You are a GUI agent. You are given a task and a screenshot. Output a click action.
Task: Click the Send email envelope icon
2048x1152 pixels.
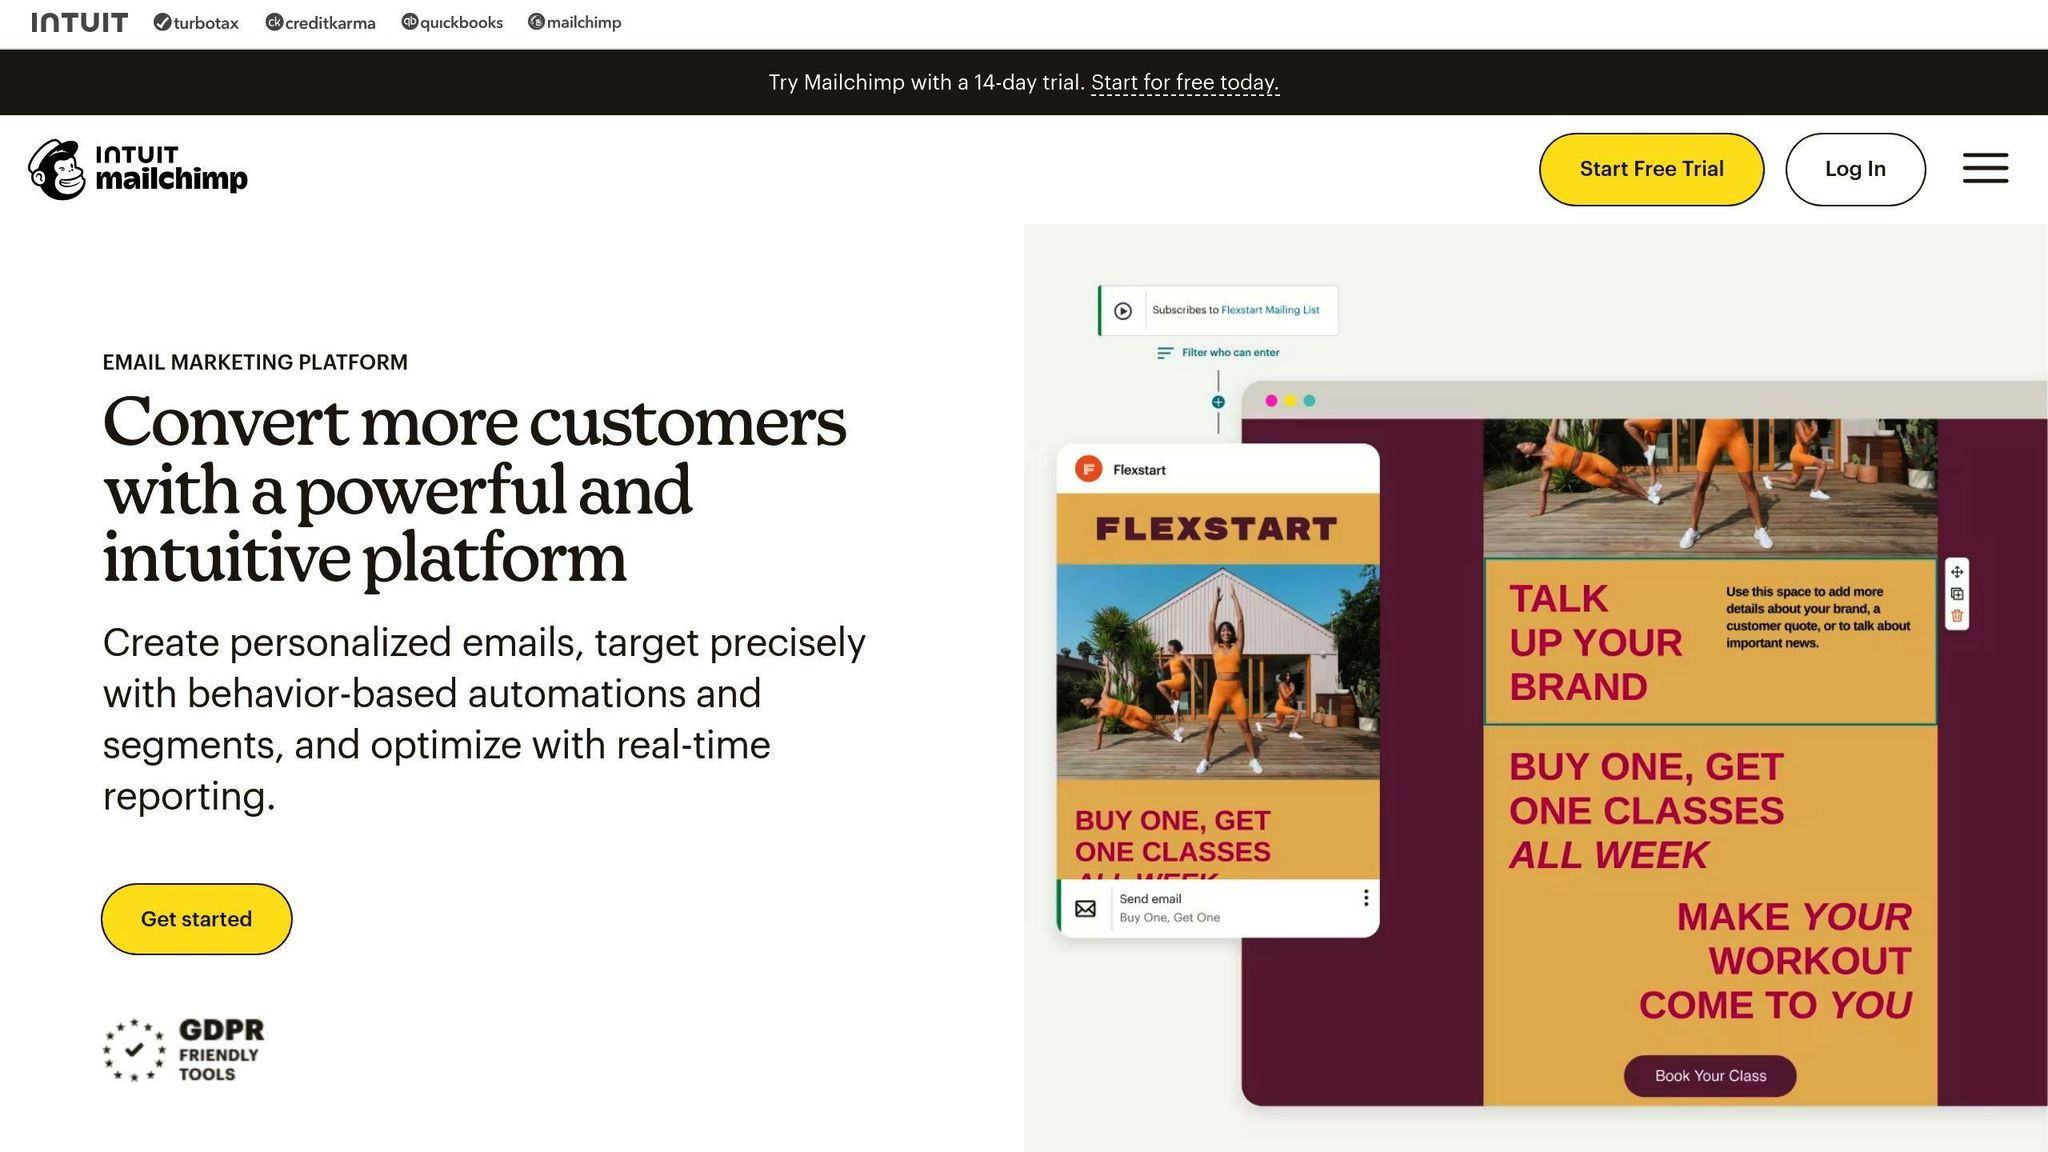(1085, 907)
